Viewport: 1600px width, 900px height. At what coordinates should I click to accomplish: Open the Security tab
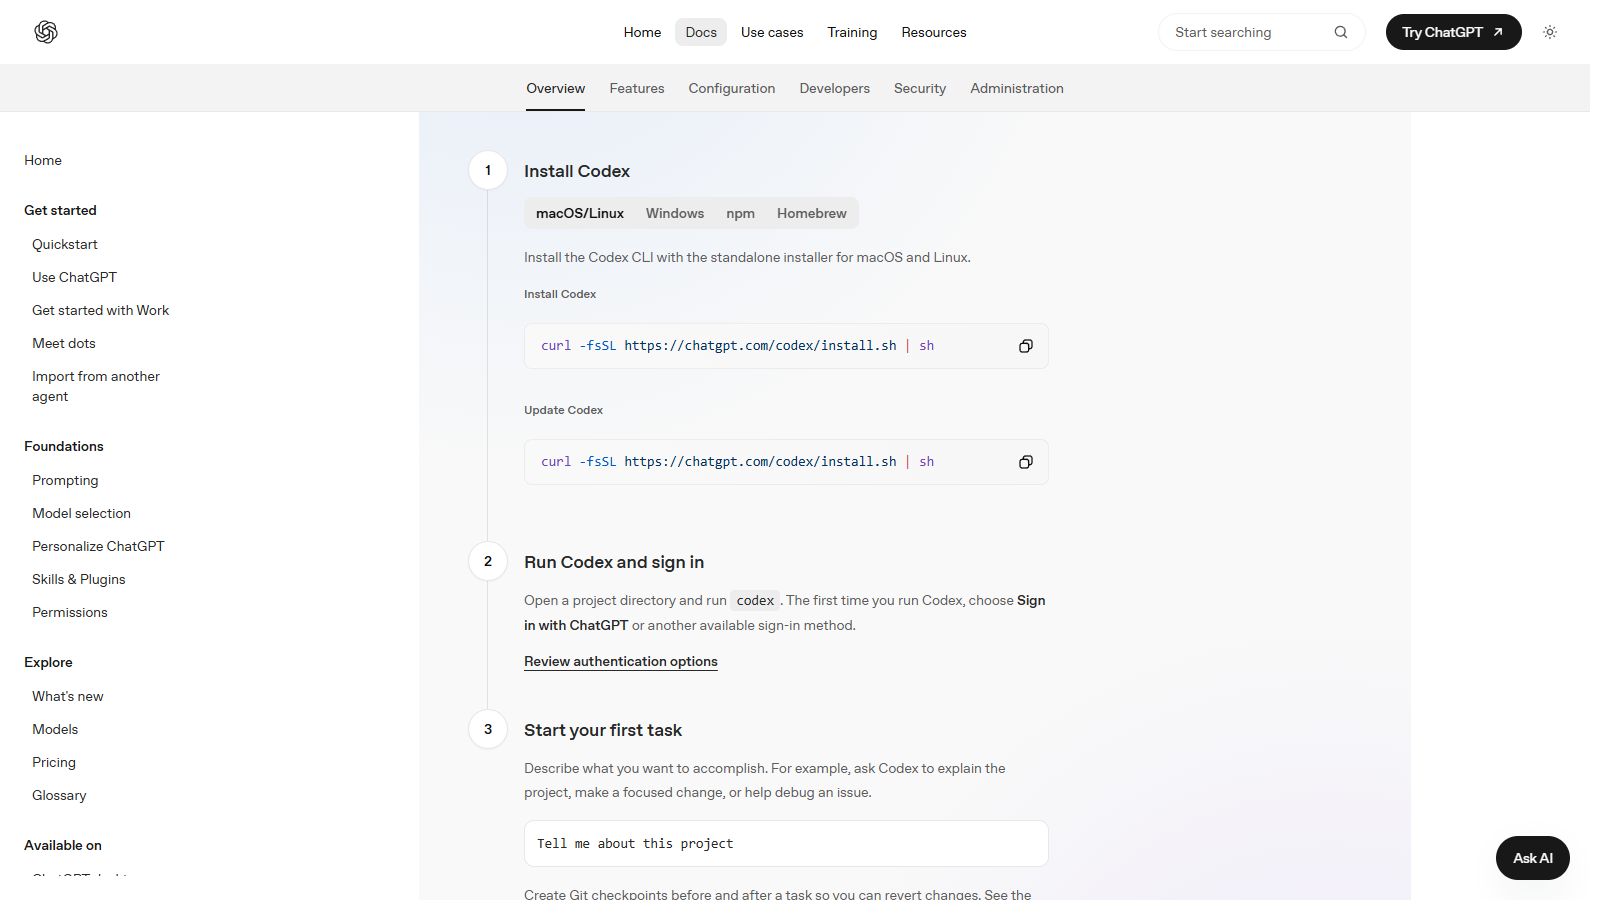pos(920,88)
